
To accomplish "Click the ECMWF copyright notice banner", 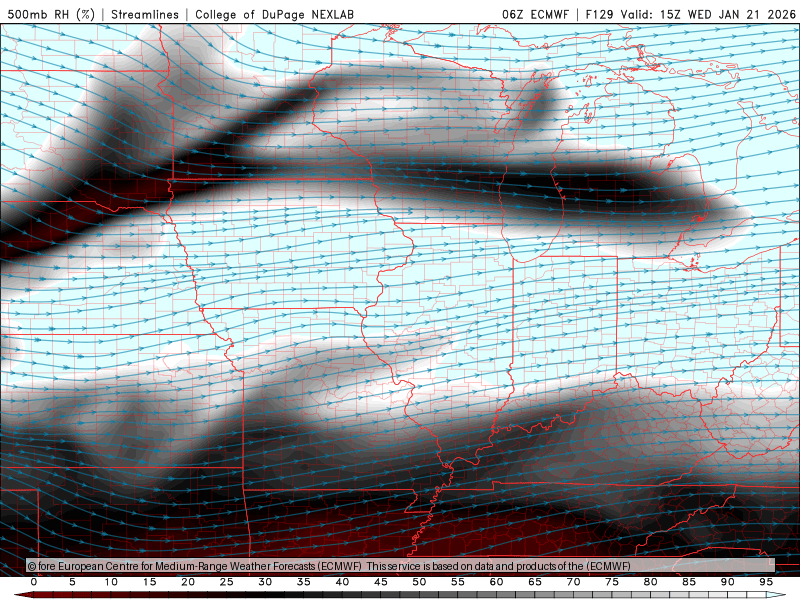I will click(x=401, y=566).
